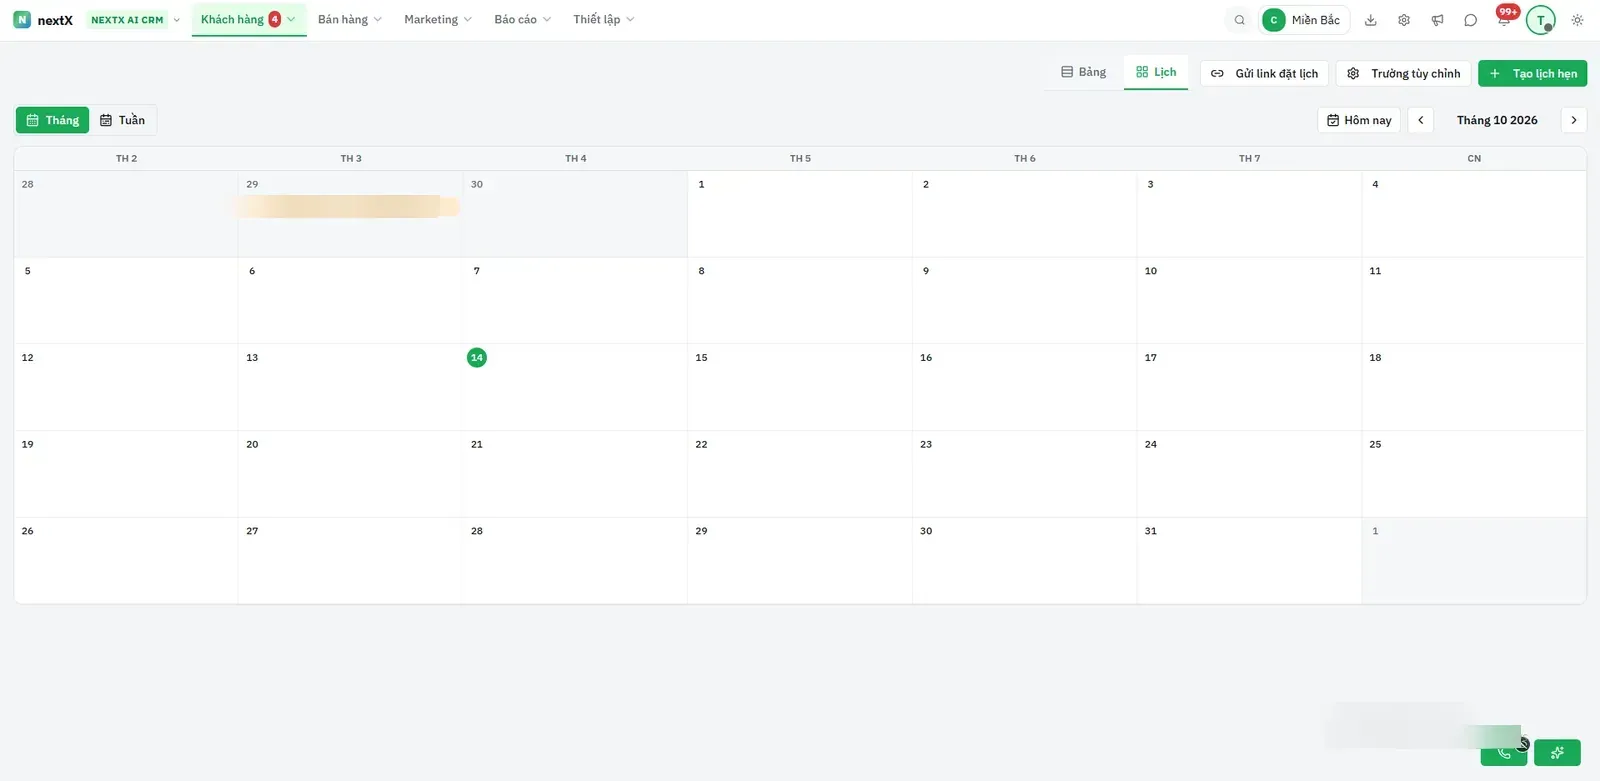Image resolution: width=1600 pixels, height=781 pixels.
Task: Open the search icon in top bar
Action: pyautogui.click(x=1239, y=20)
